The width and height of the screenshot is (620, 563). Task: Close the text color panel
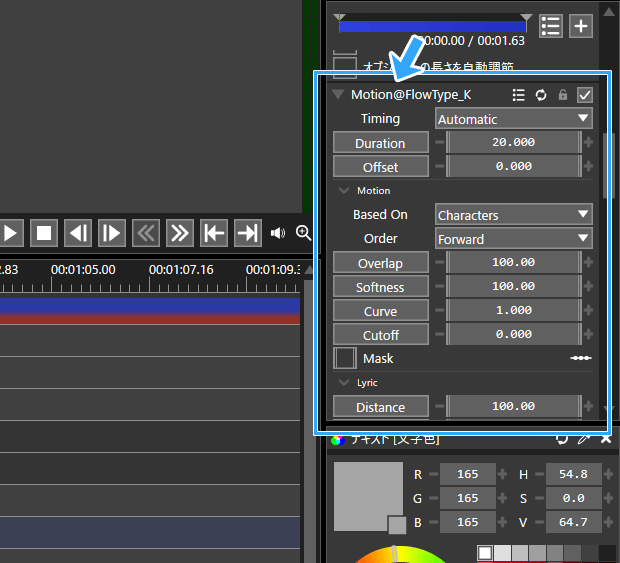click(606, 439)
